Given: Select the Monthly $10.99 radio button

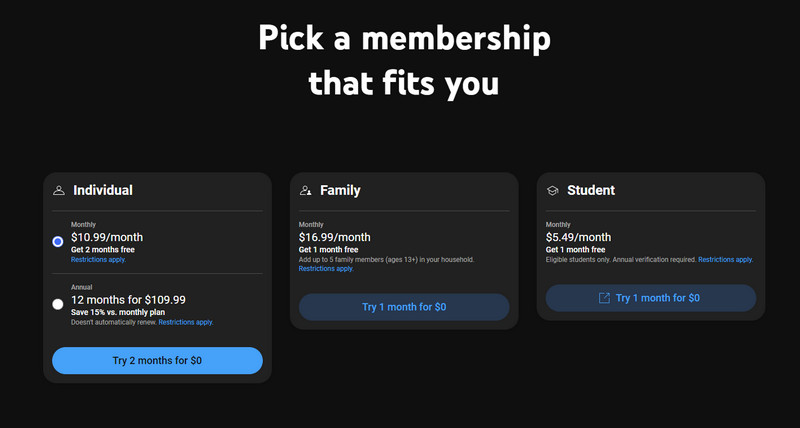Looking at the screenshot, I should [58, 241].
